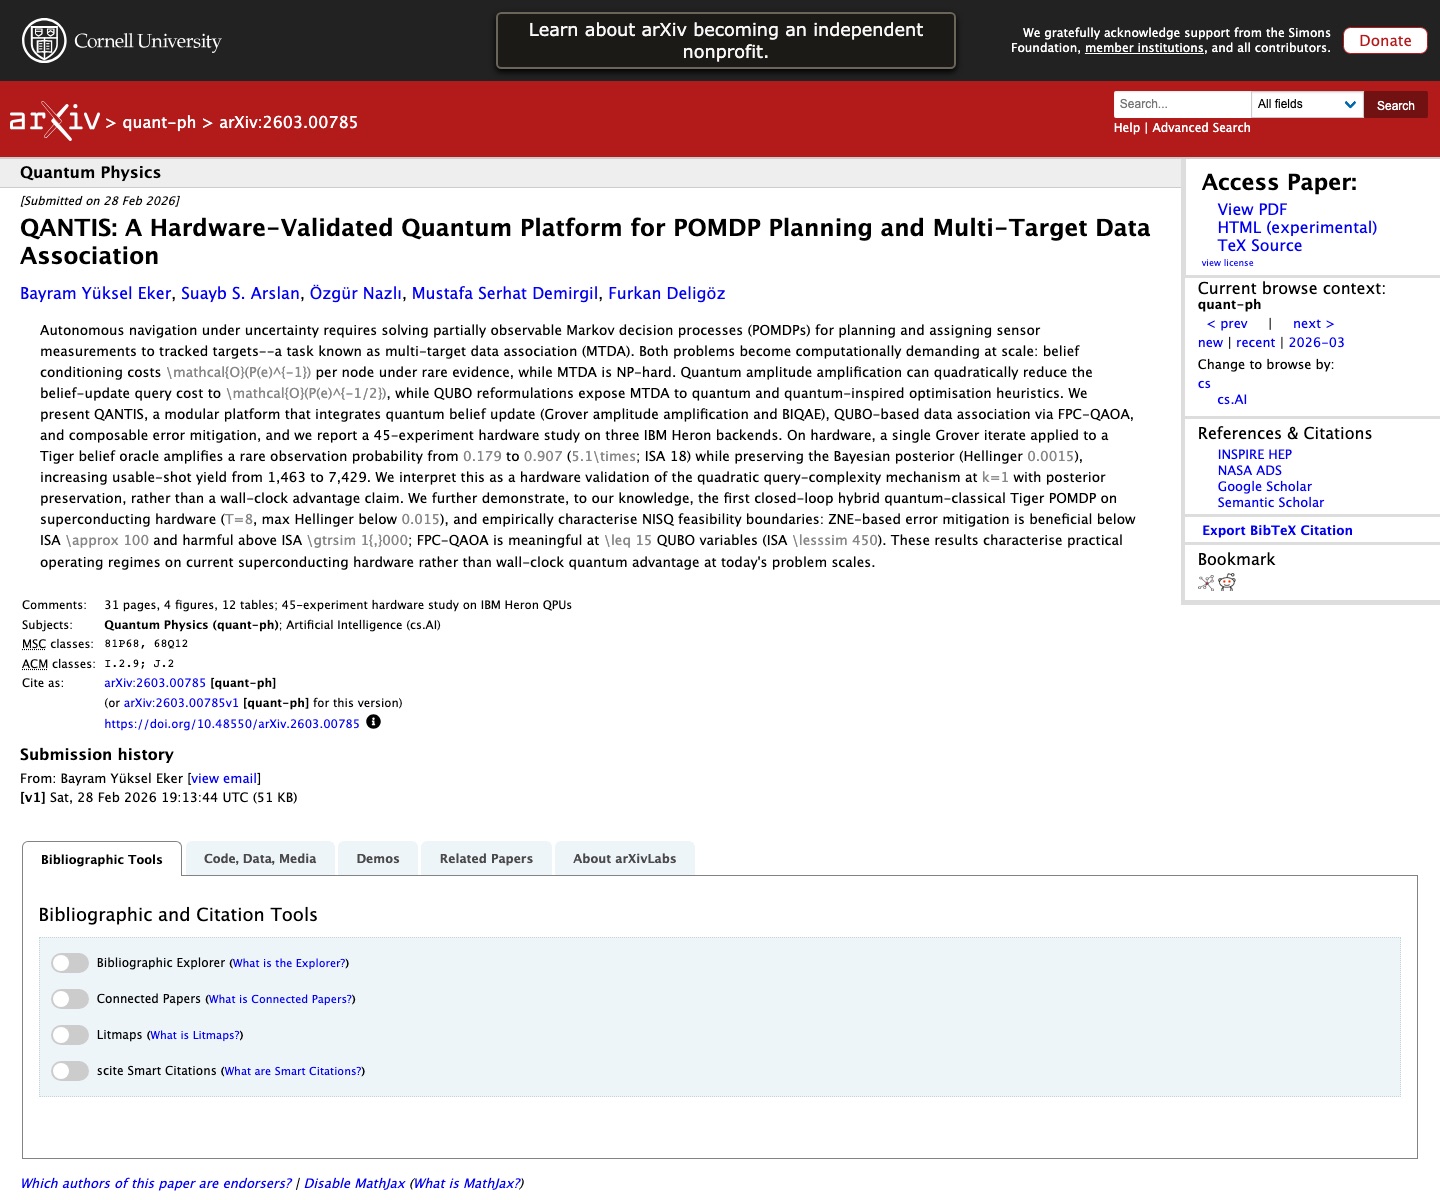Open the All fields dropdown

[1307, 104]
